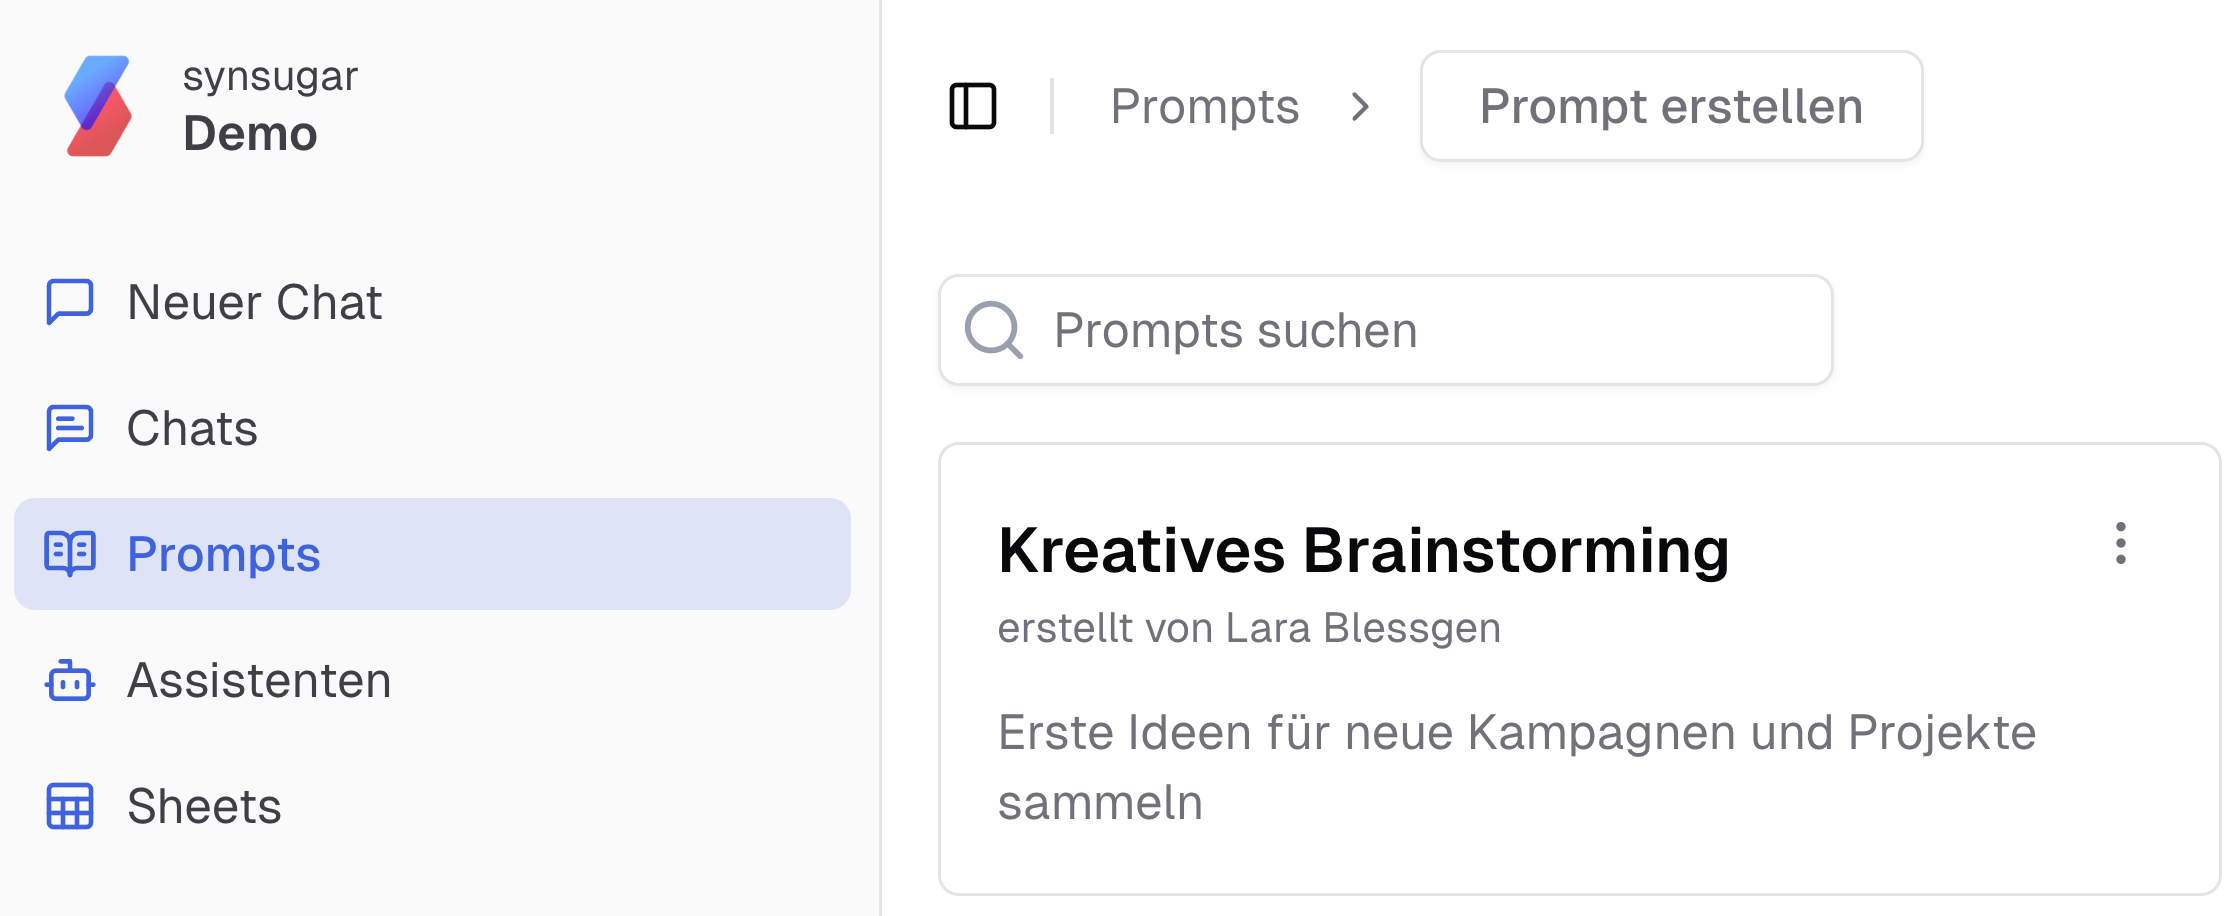Screen dimensions: 2240x916
Task: Click the Prompts book icon in sidebar
Action: point(69,553)
